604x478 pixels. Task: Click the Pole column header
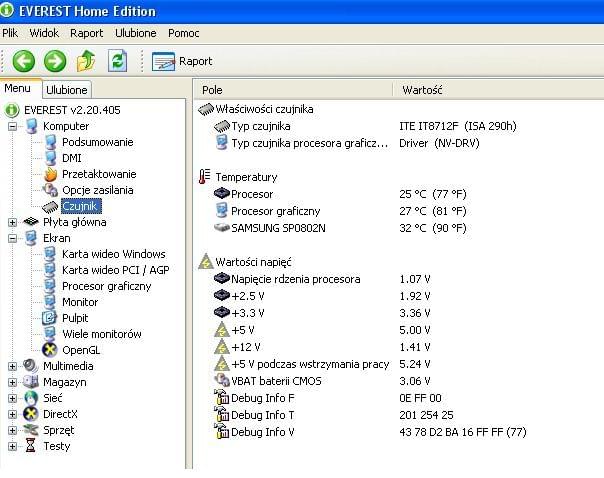pos(294,90)
